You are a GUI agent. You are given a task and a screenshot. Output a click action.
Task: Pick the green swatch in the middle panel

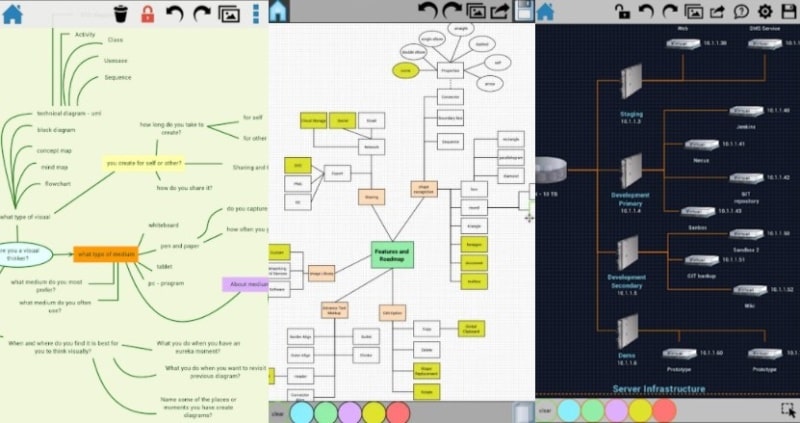[x=326, y=413]
